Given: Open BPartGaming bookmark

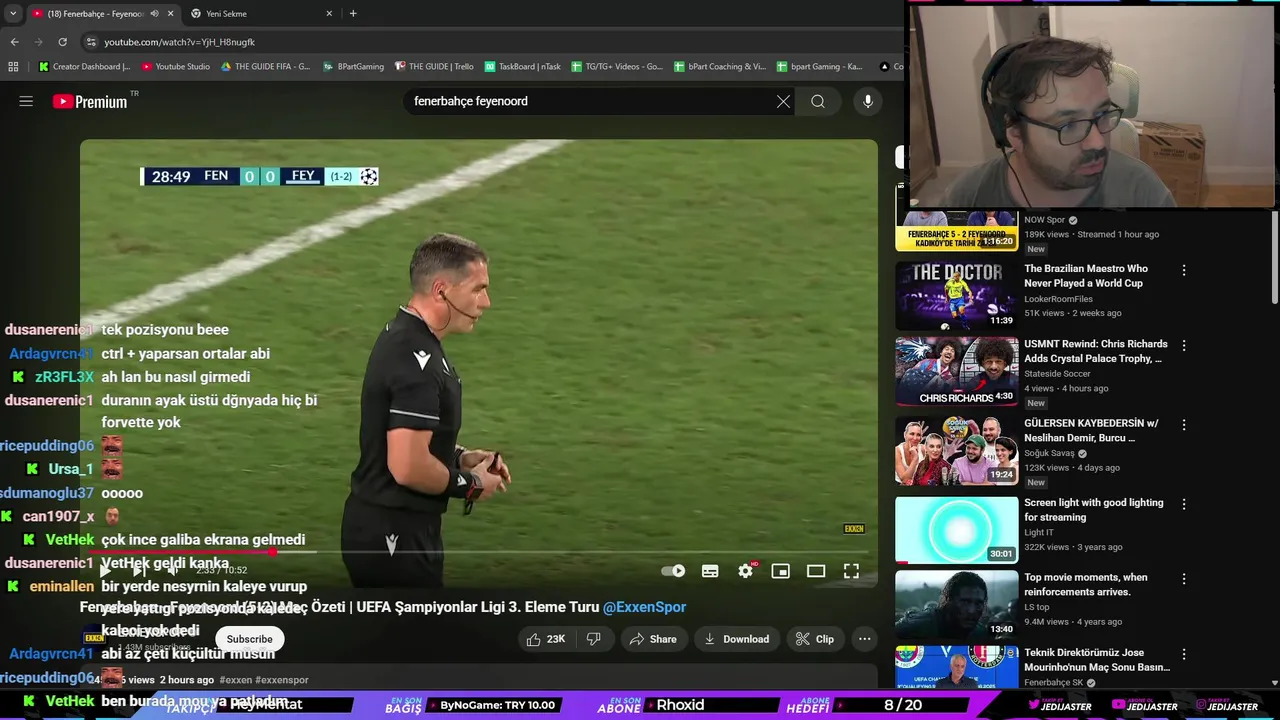Looking at the screenshot, I should coord(353,66).
